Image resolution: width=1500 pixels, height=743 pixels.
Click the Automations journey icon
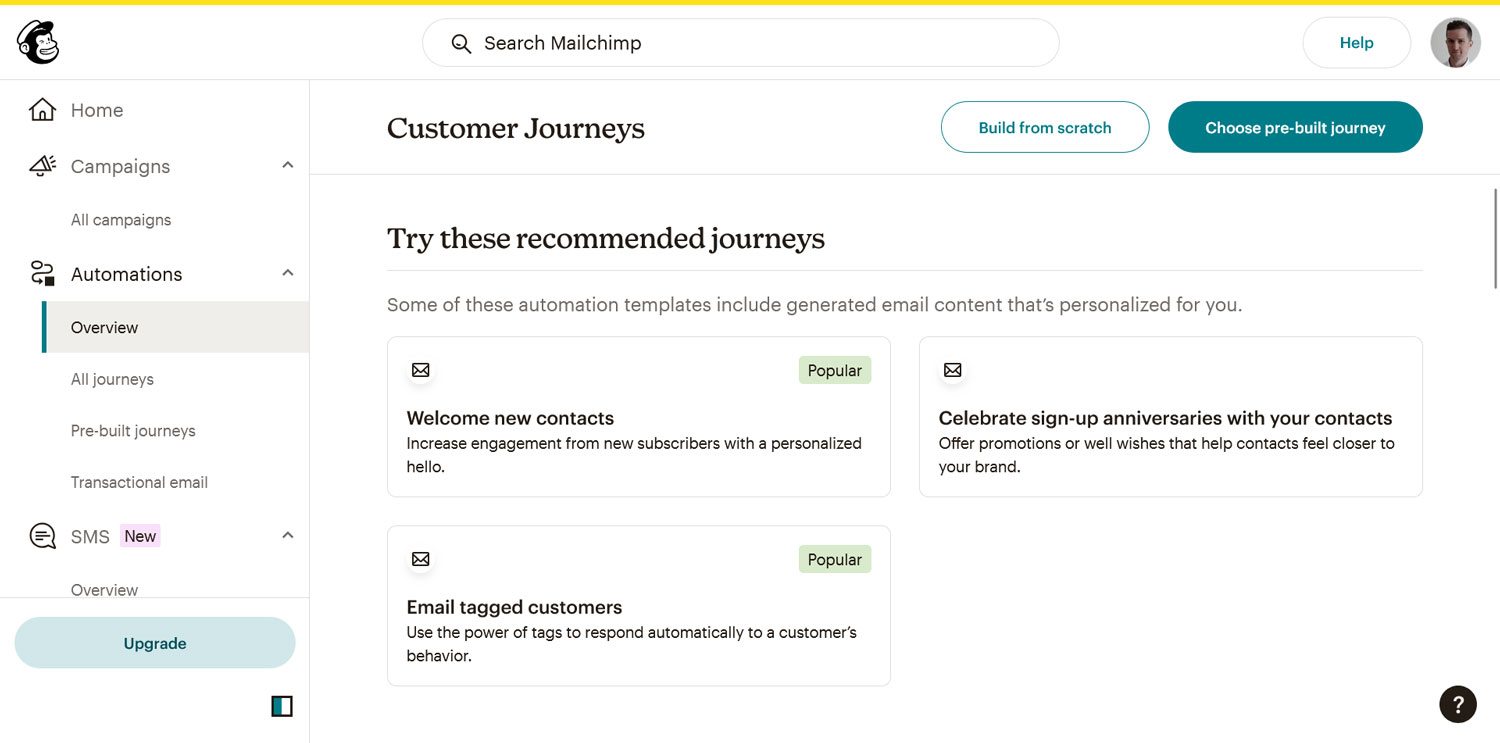tap(42, 274)
